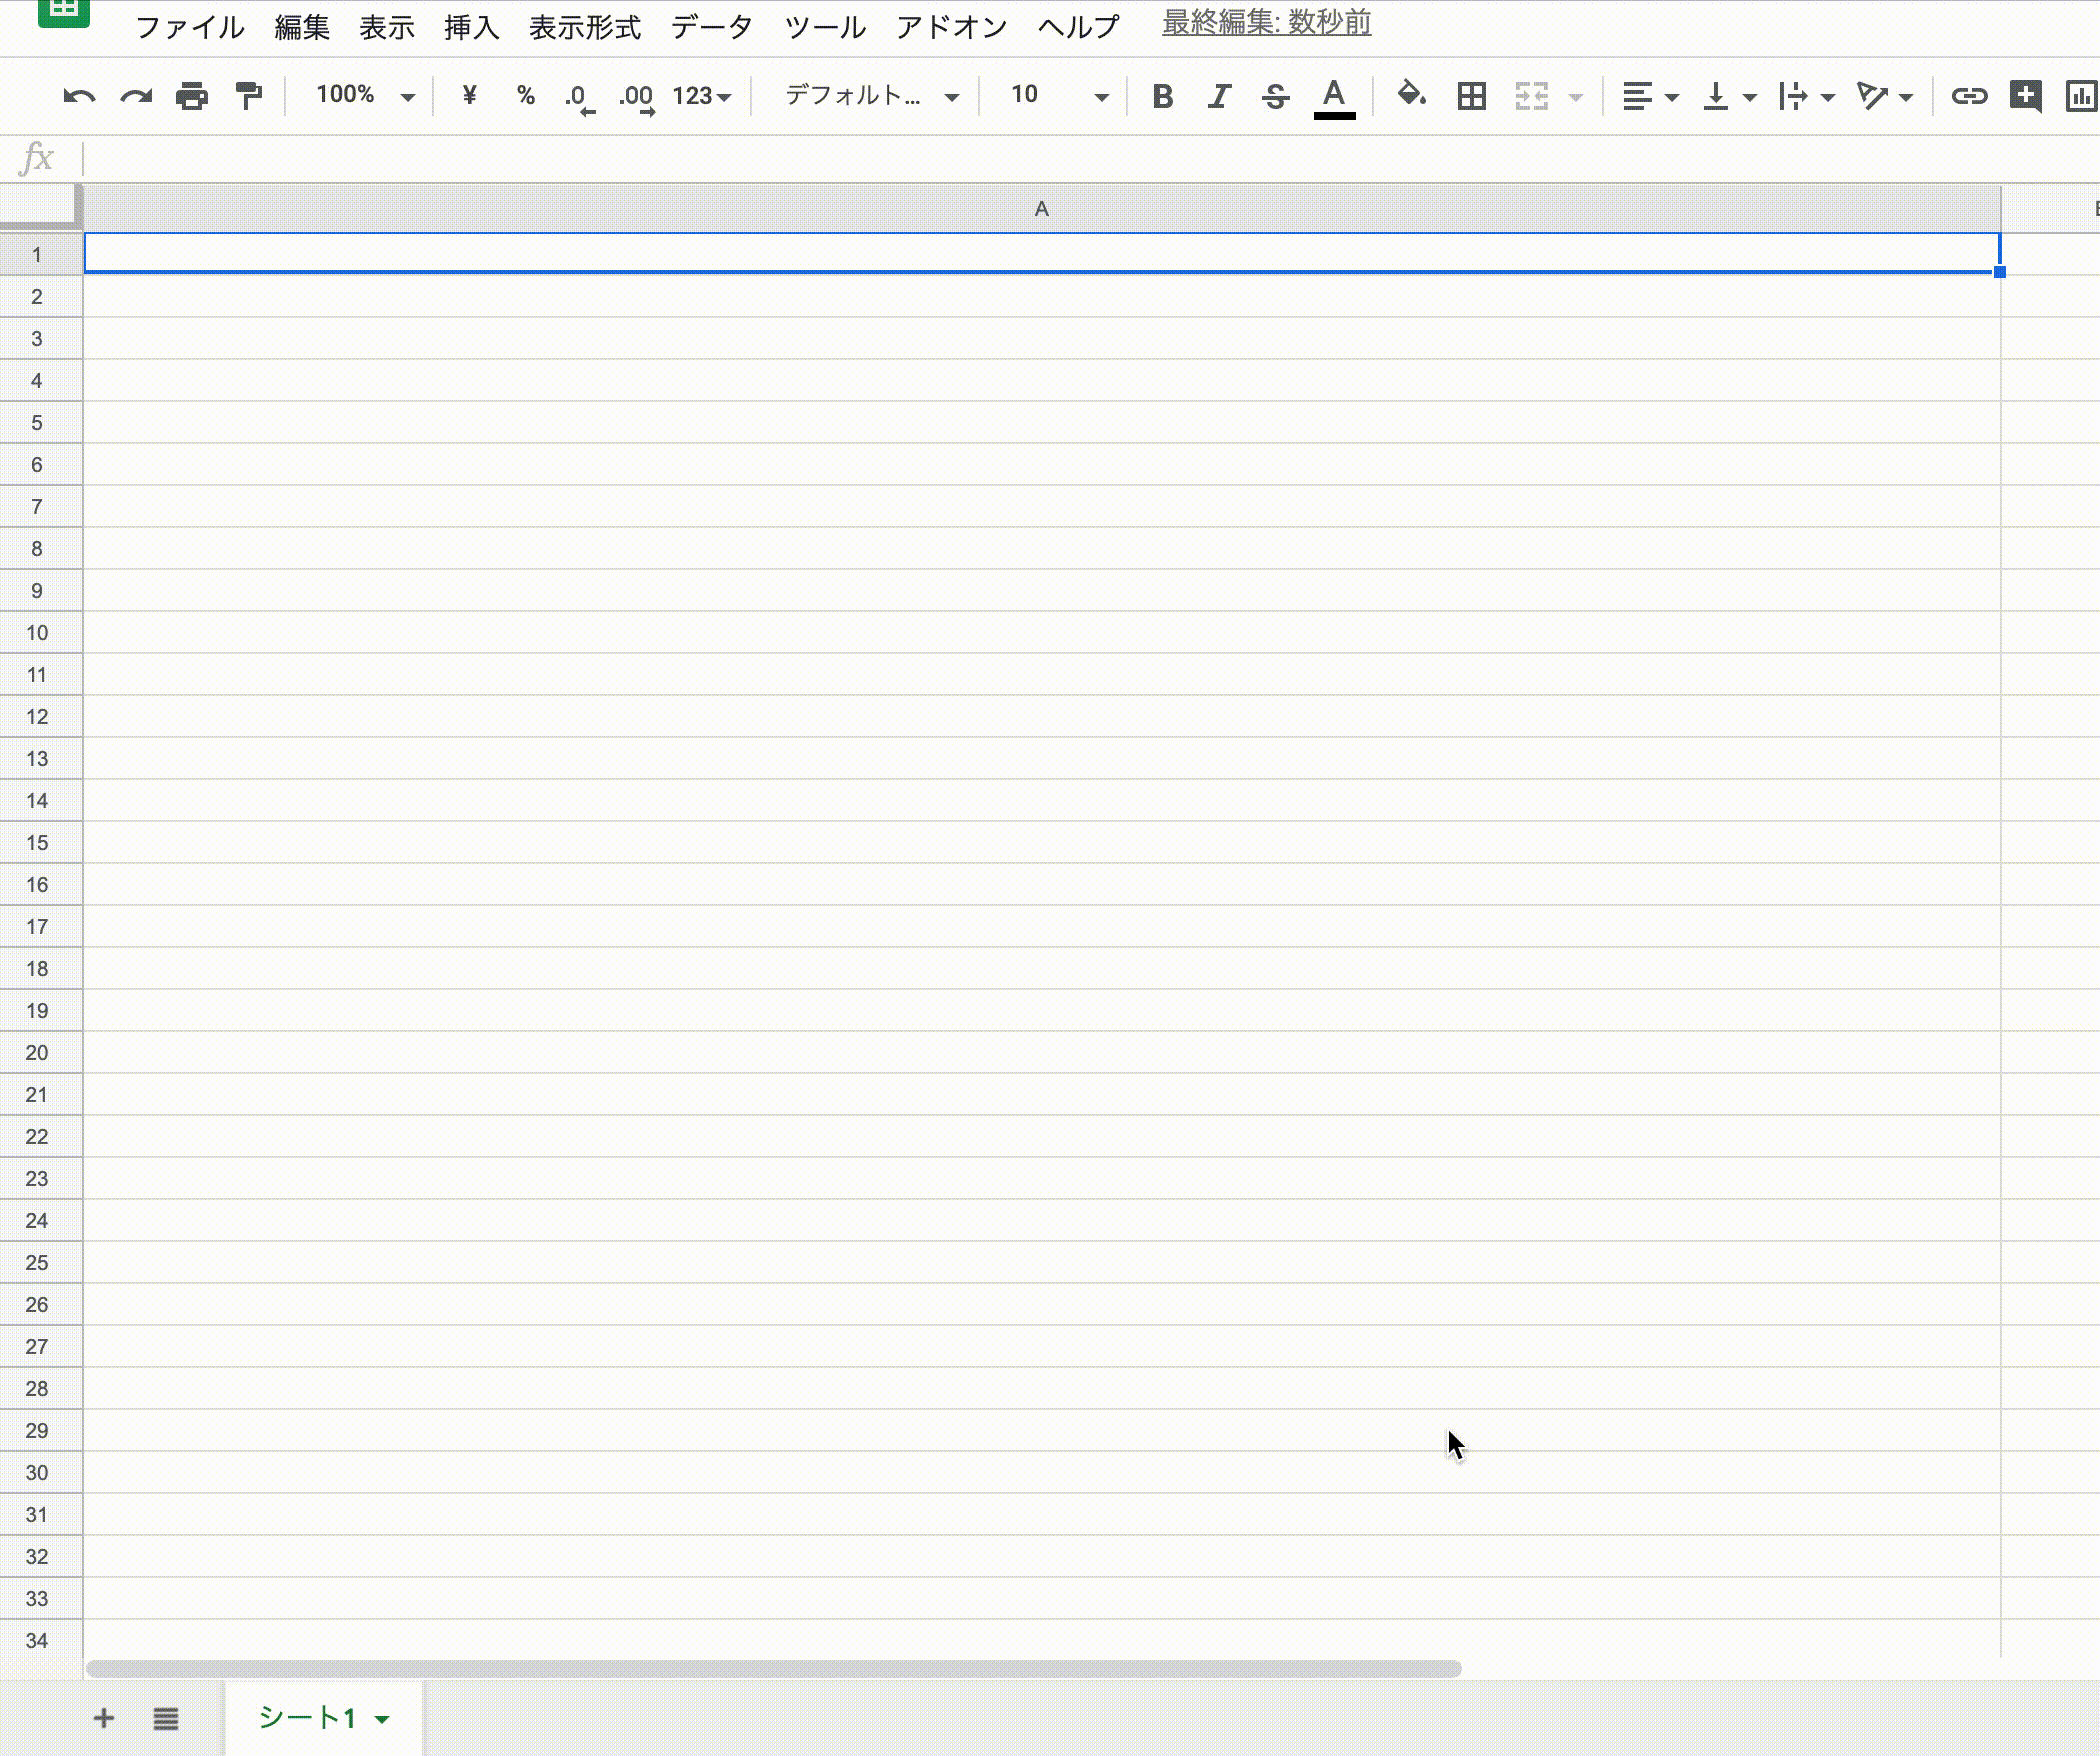Screen dimensions: 2100x1756
Task: Add a new sheet with the plus button
Action: (104, 1719)
